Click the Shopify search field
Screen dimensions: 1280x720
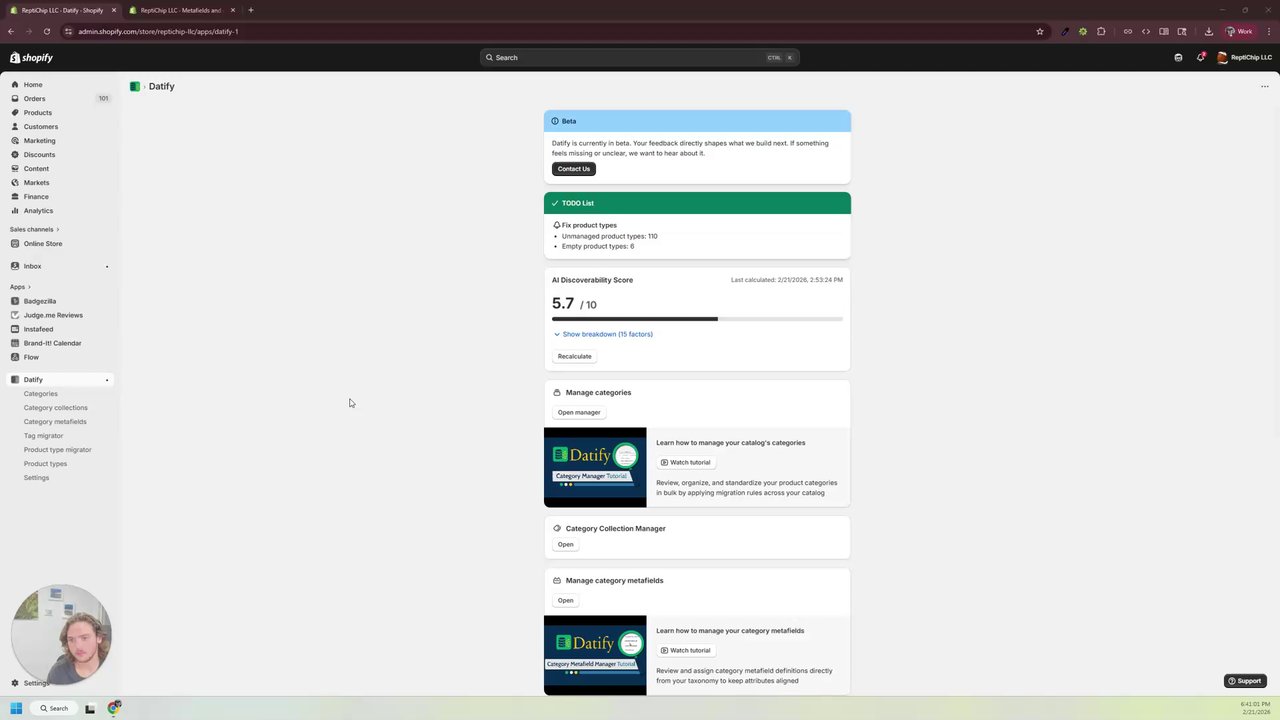(640, 57)
